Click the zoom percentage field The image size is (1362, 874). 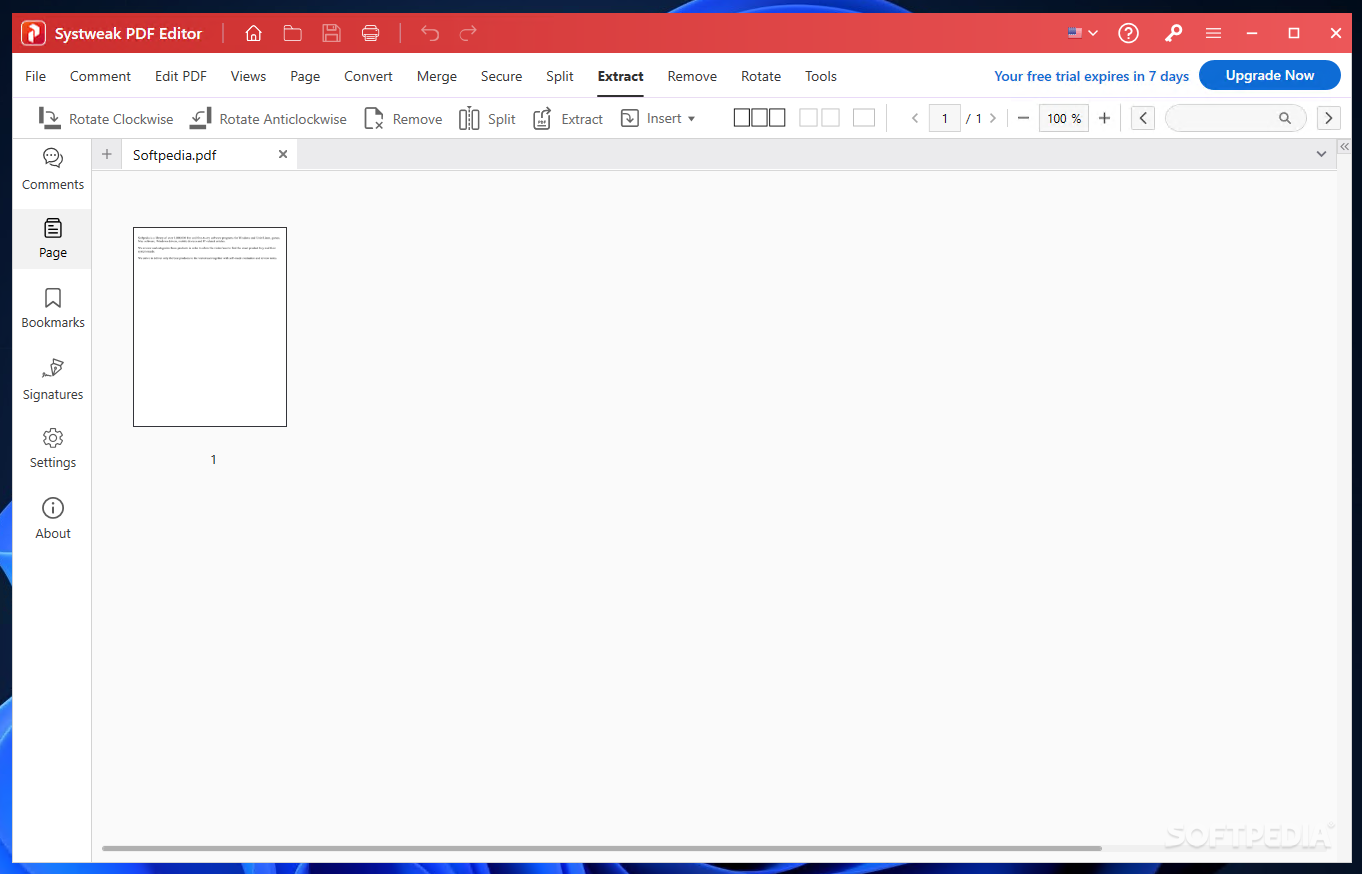click(x=1064, y=118)
